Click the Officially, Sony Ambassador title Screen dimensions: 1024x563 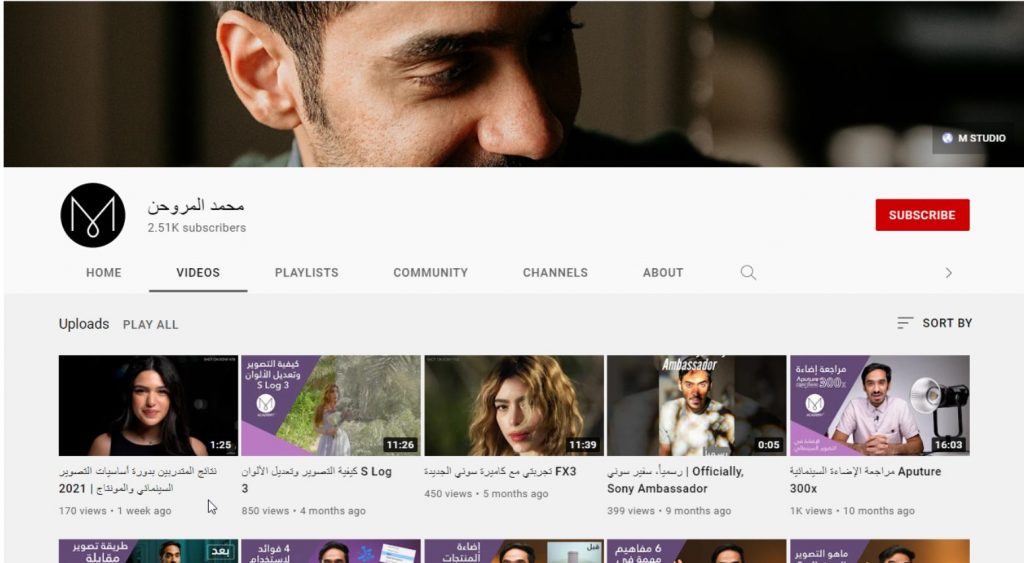click(x=675, y=479)
